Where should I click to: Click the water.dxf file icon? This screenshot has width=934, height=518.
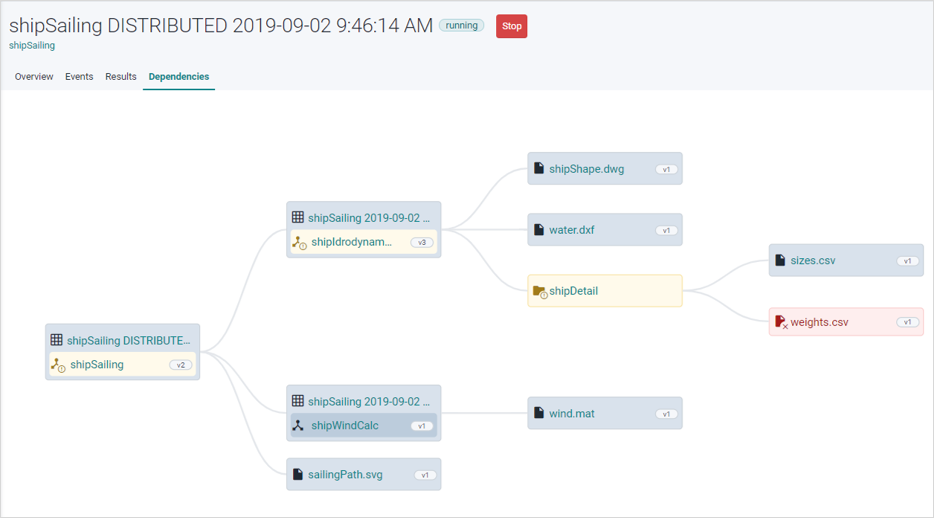[539, 230]
